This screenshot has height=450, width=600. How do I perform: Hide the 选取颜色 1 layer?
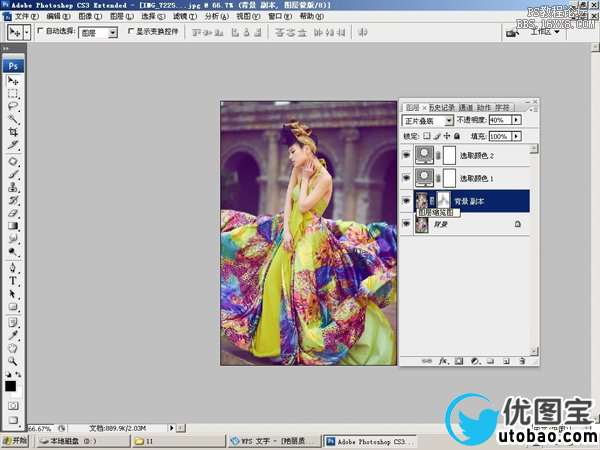coord(406,178)
